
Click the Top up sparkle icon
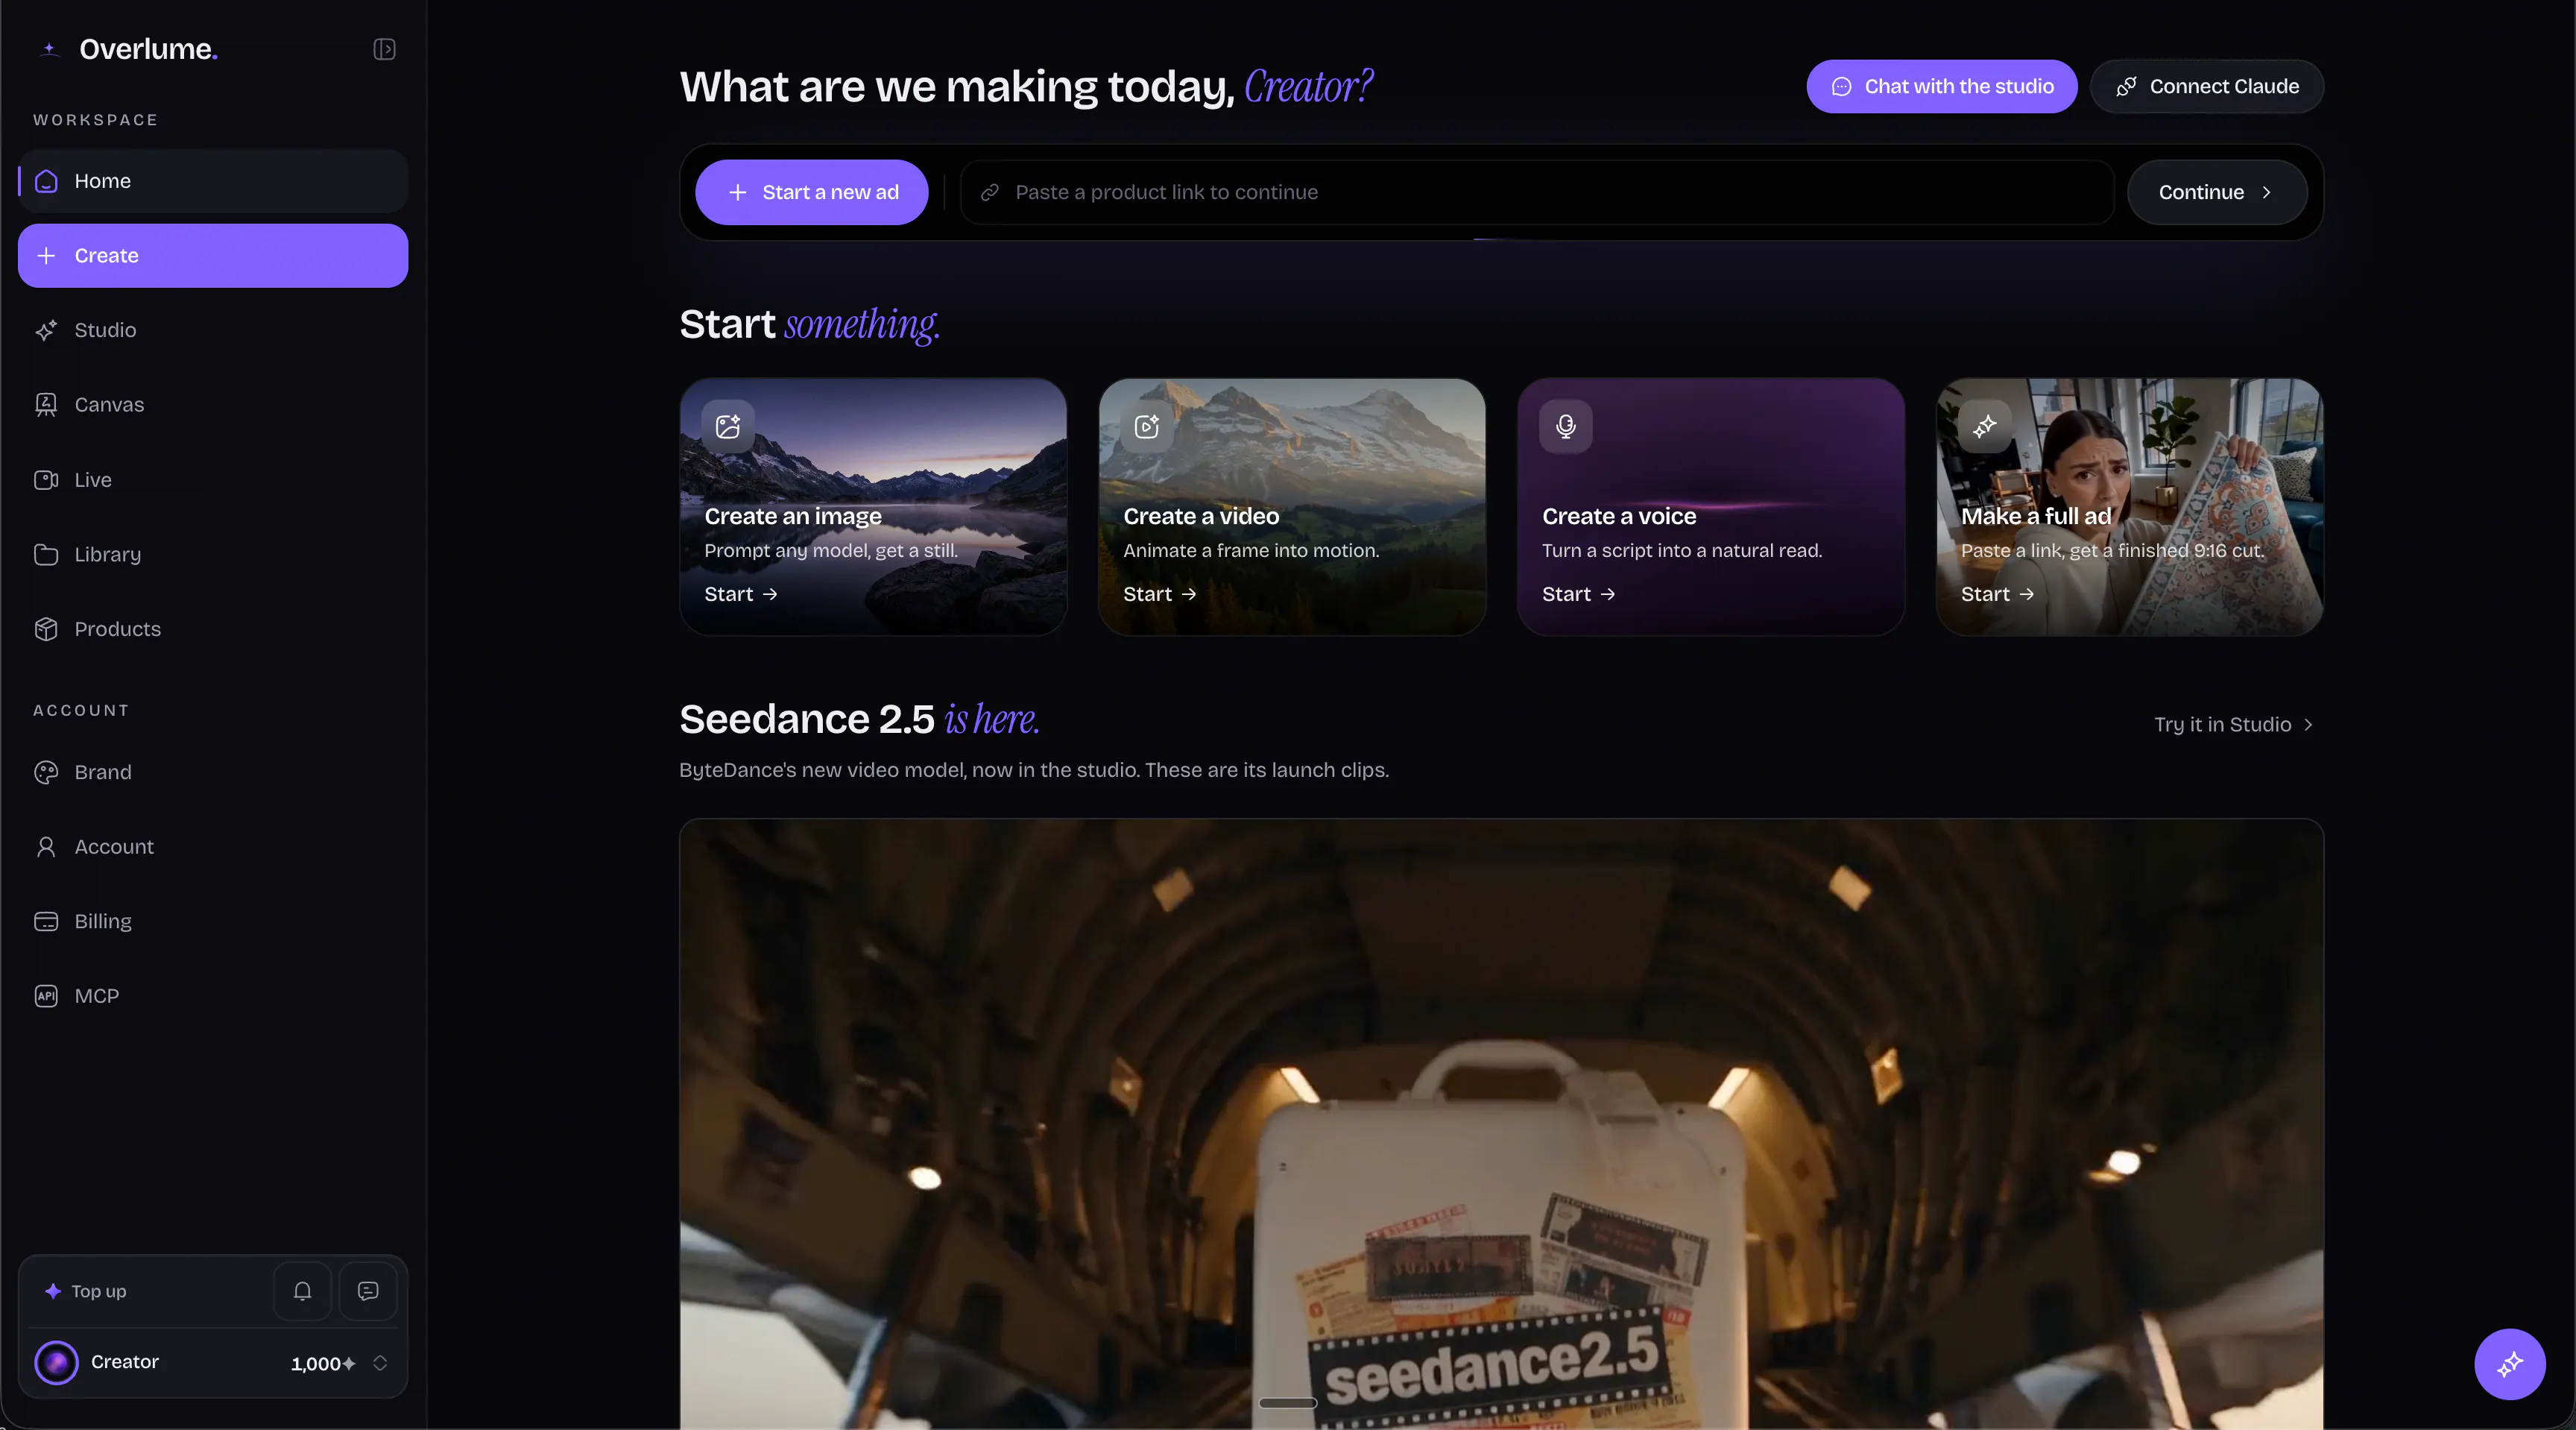53,1291
